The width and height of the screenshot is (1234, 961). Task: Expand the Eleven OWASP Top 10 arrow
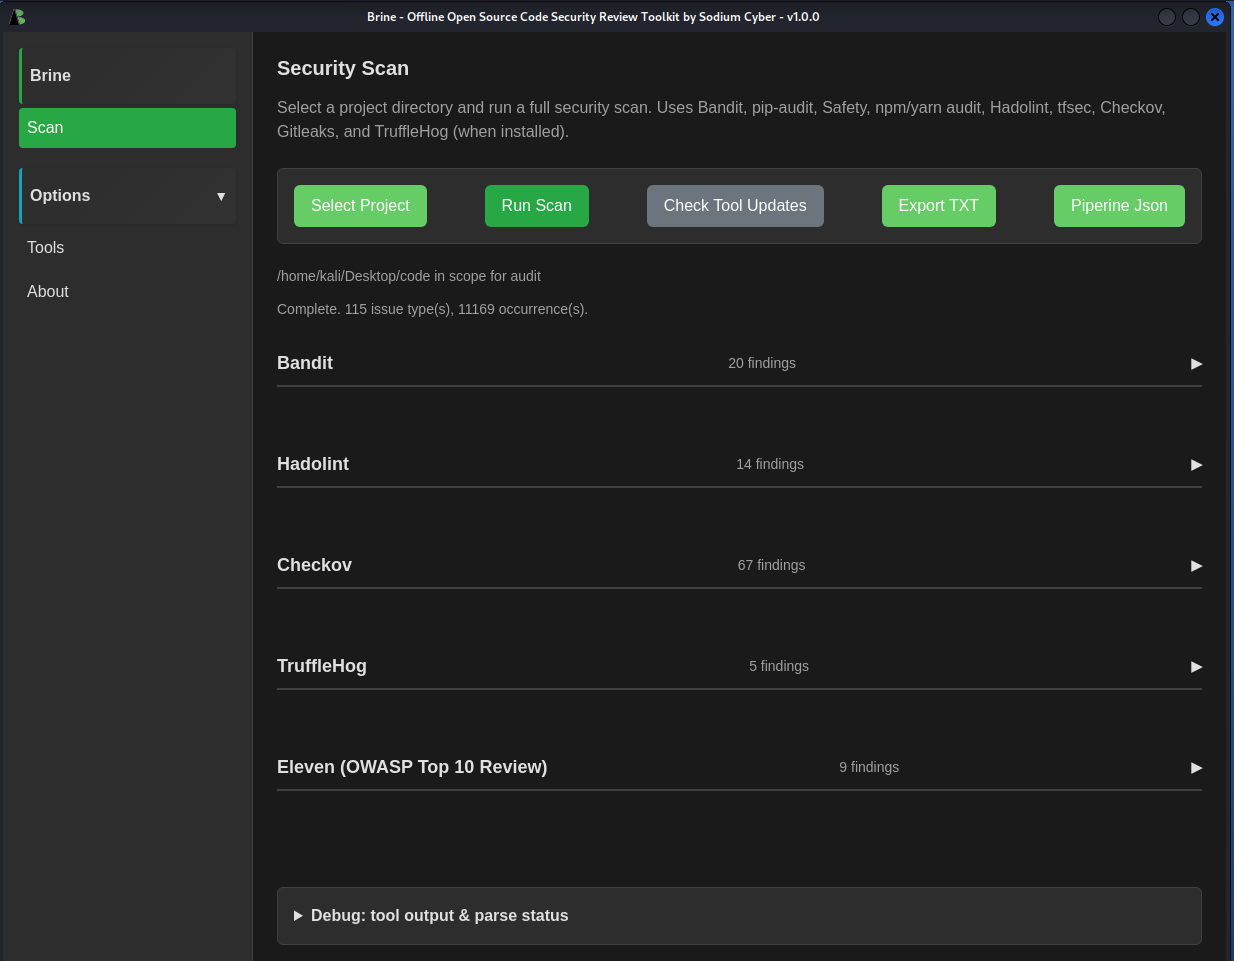click(x=1196, y=768)
